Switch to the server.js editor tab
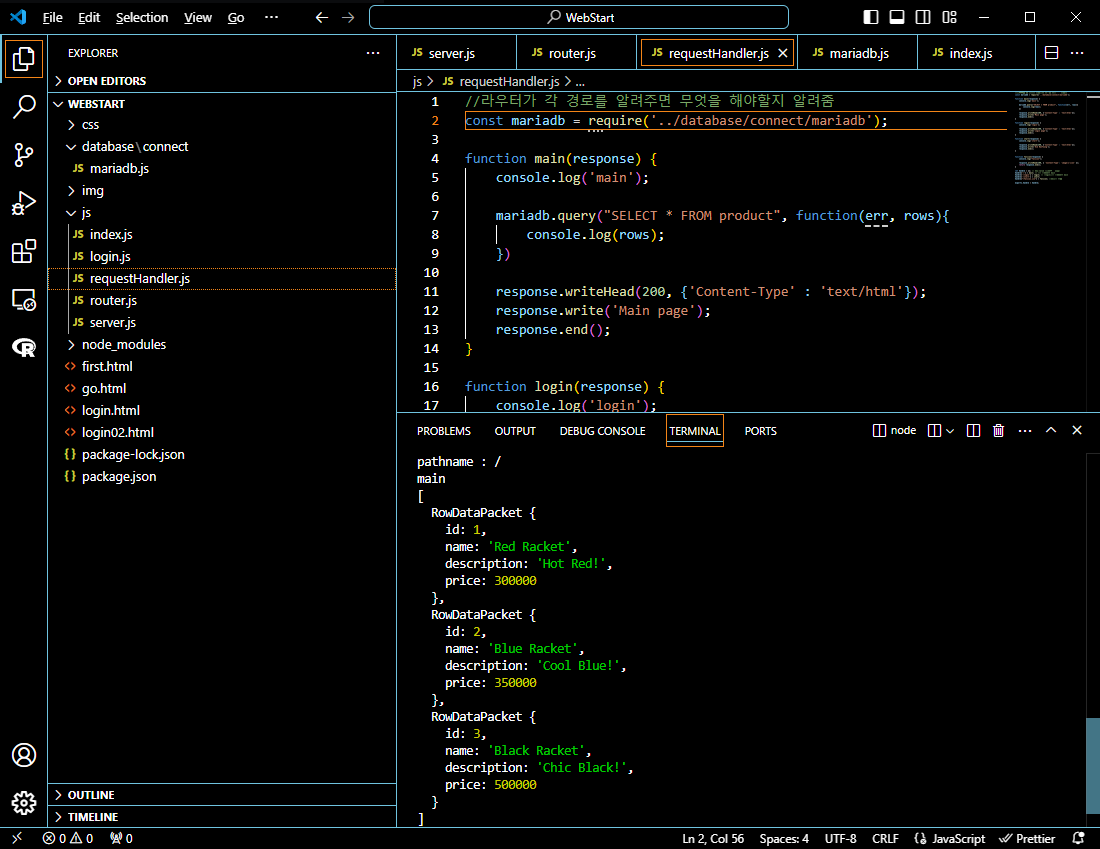Screen dimensions: 1100x849 coord(457,53)
